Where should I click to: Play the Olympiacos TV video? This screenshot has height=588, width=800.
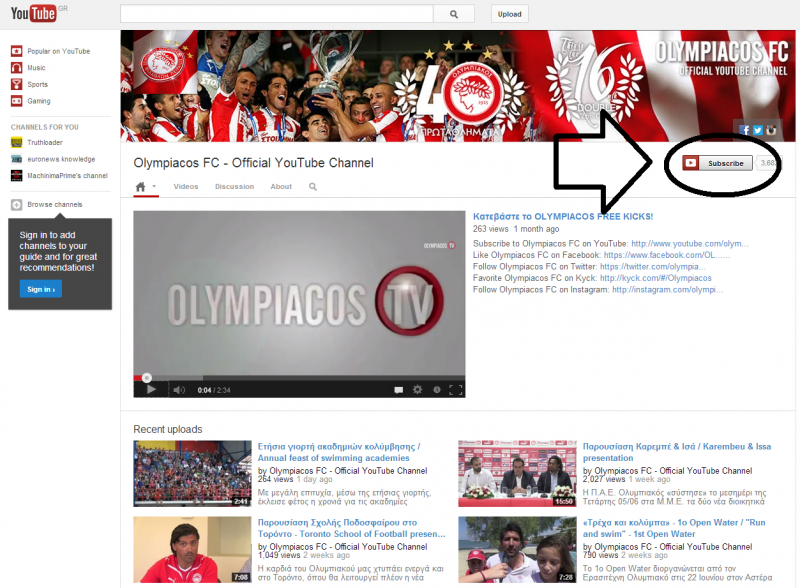(x=152, y=390)
